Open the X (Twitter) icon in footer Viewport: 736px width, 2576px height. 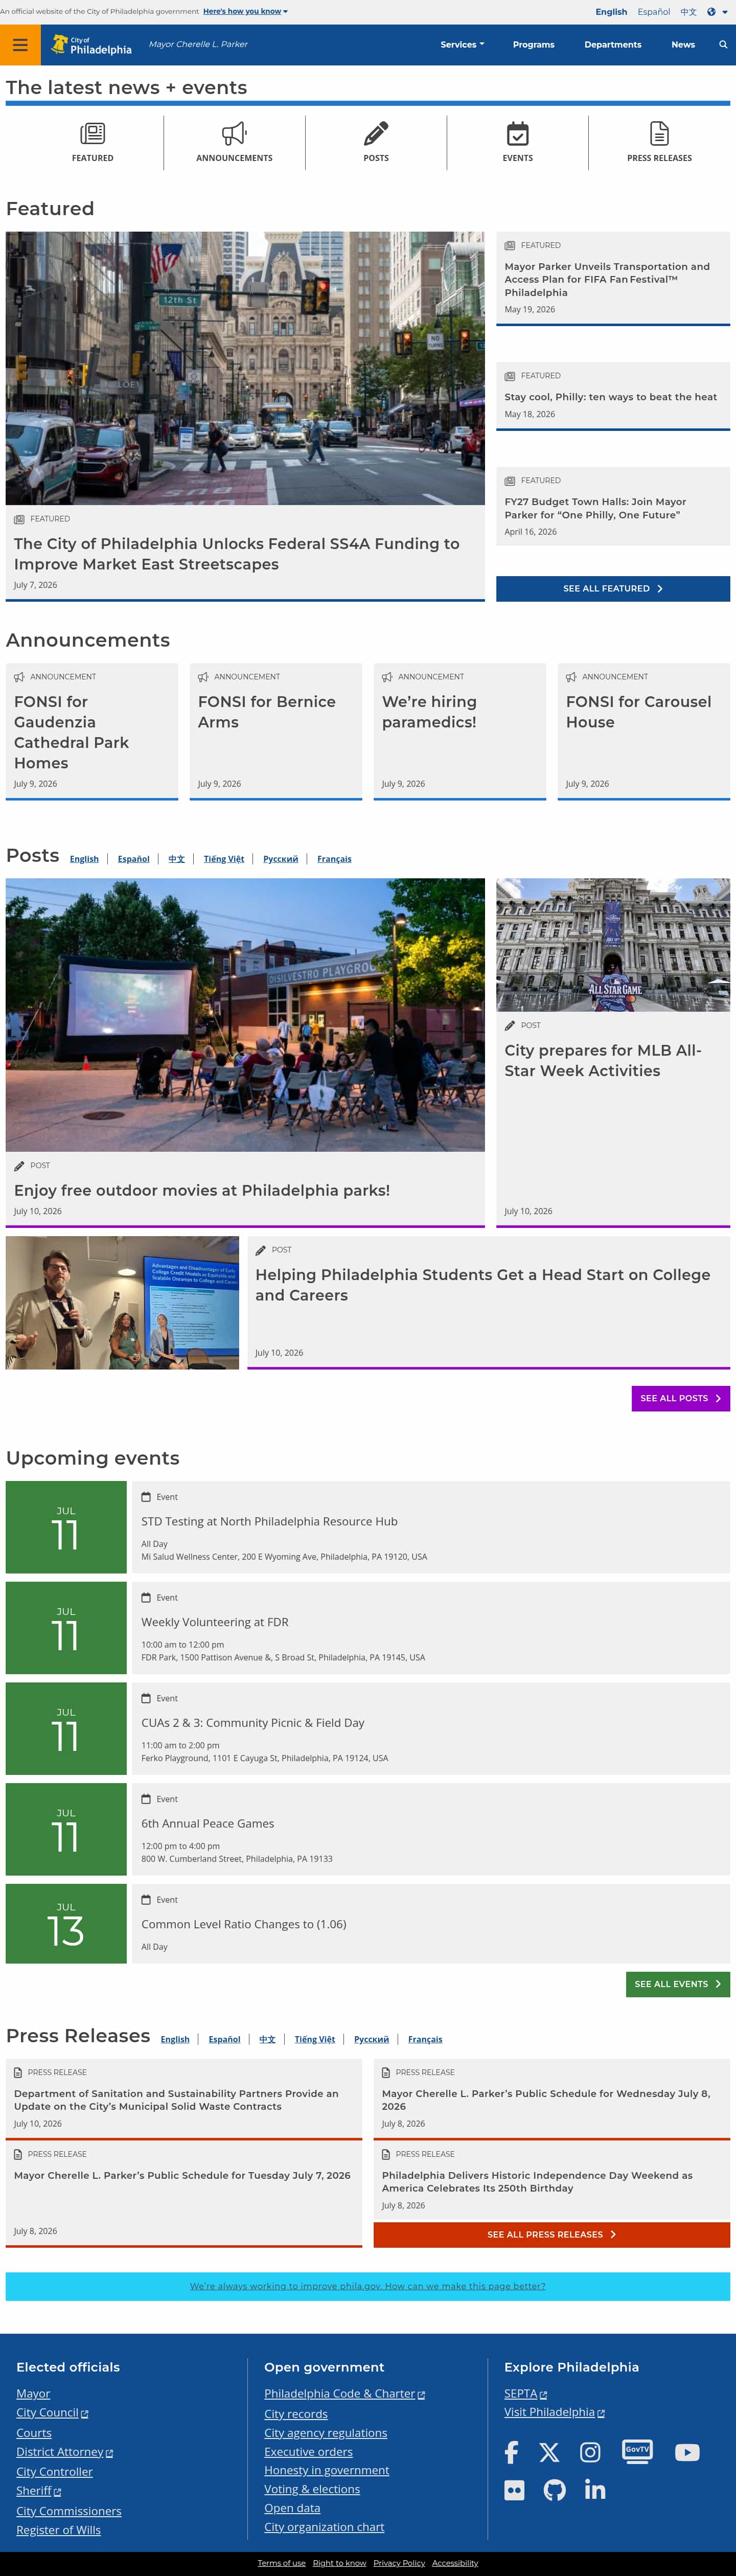pos(549,2452)
